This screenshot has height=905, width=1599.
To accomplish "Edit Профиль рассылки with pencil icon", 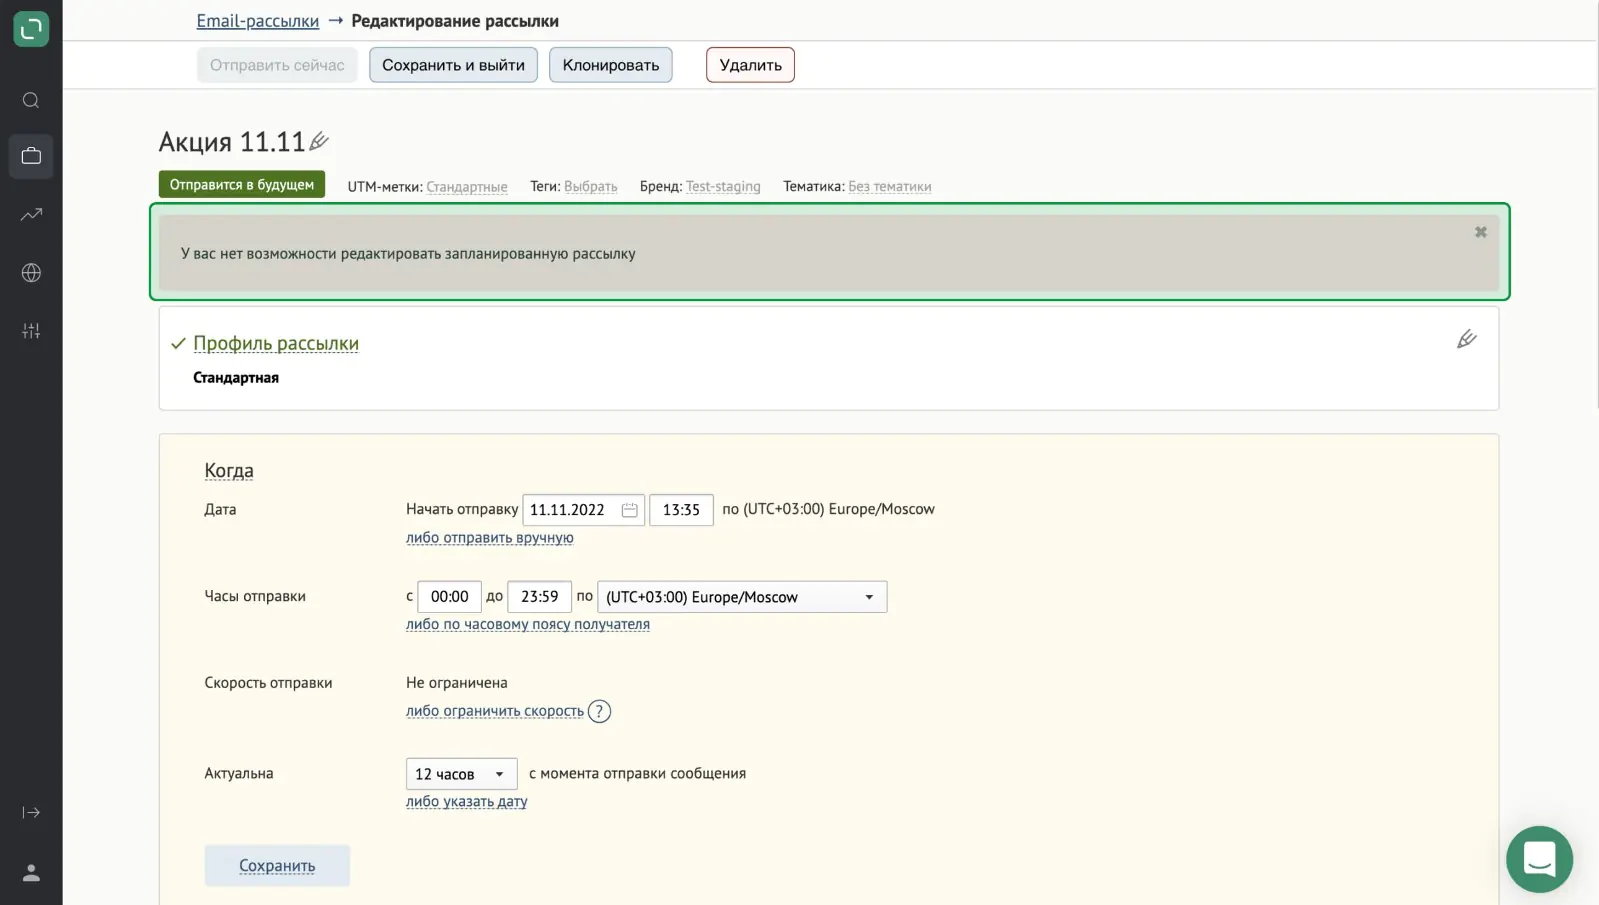I will (x=1466, y=339).
